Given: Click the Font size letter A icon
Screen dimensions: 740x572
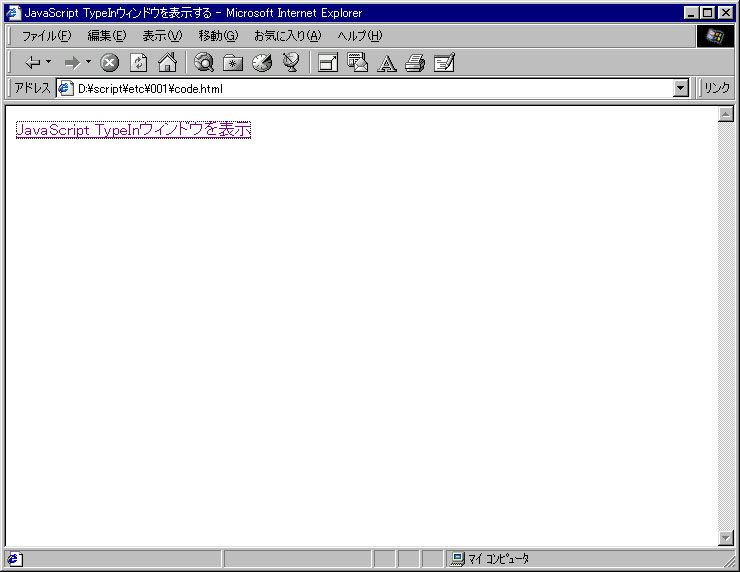Looking at the screenshot, I should tap(387, 63).
